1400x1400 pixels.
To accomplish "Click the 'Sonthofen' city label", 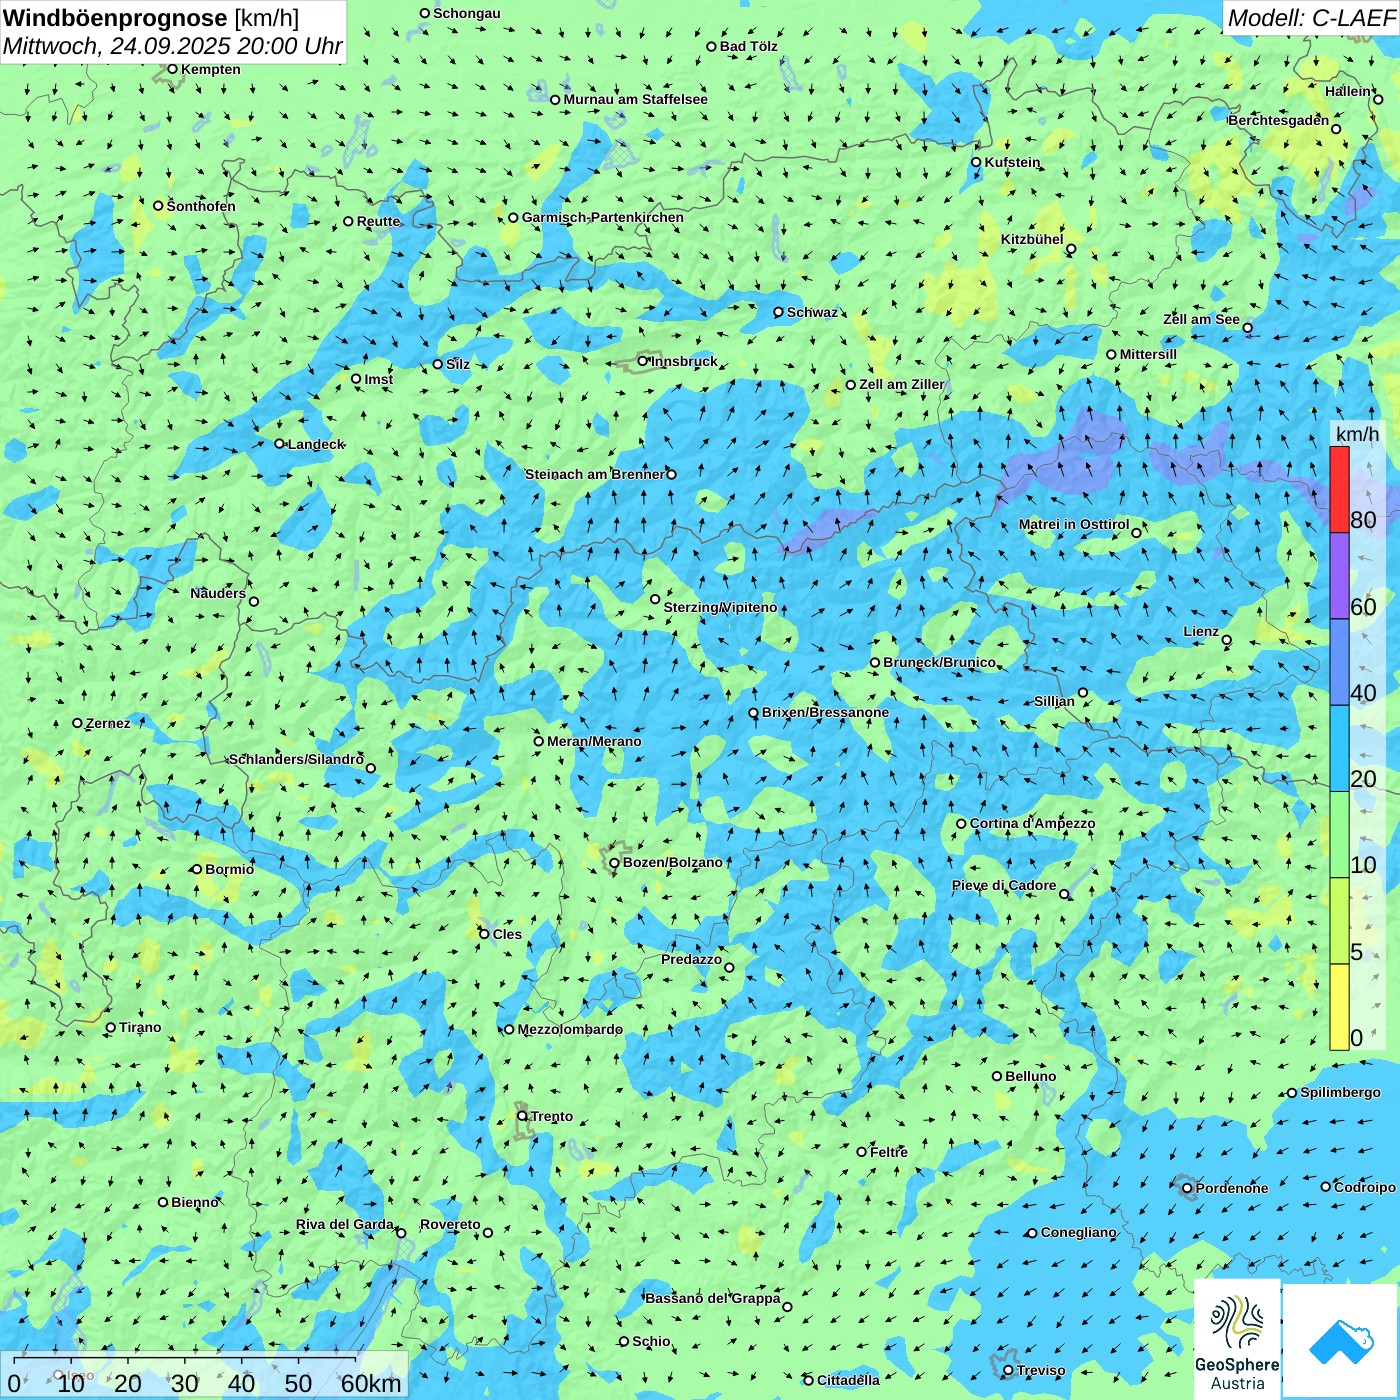I will [x=201, y=206].
